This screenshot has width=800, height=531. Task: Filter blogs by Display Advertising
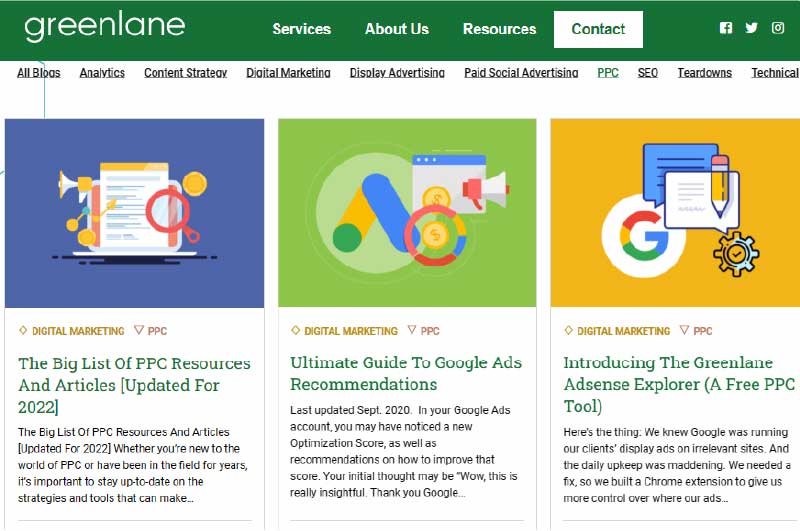(397, 73)
